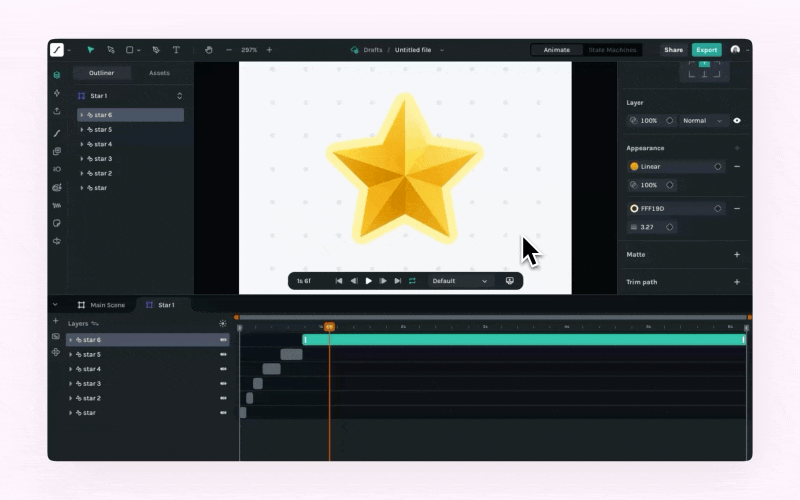Switch to the Assets tab

pyautogui.click(x=159, y=73)
